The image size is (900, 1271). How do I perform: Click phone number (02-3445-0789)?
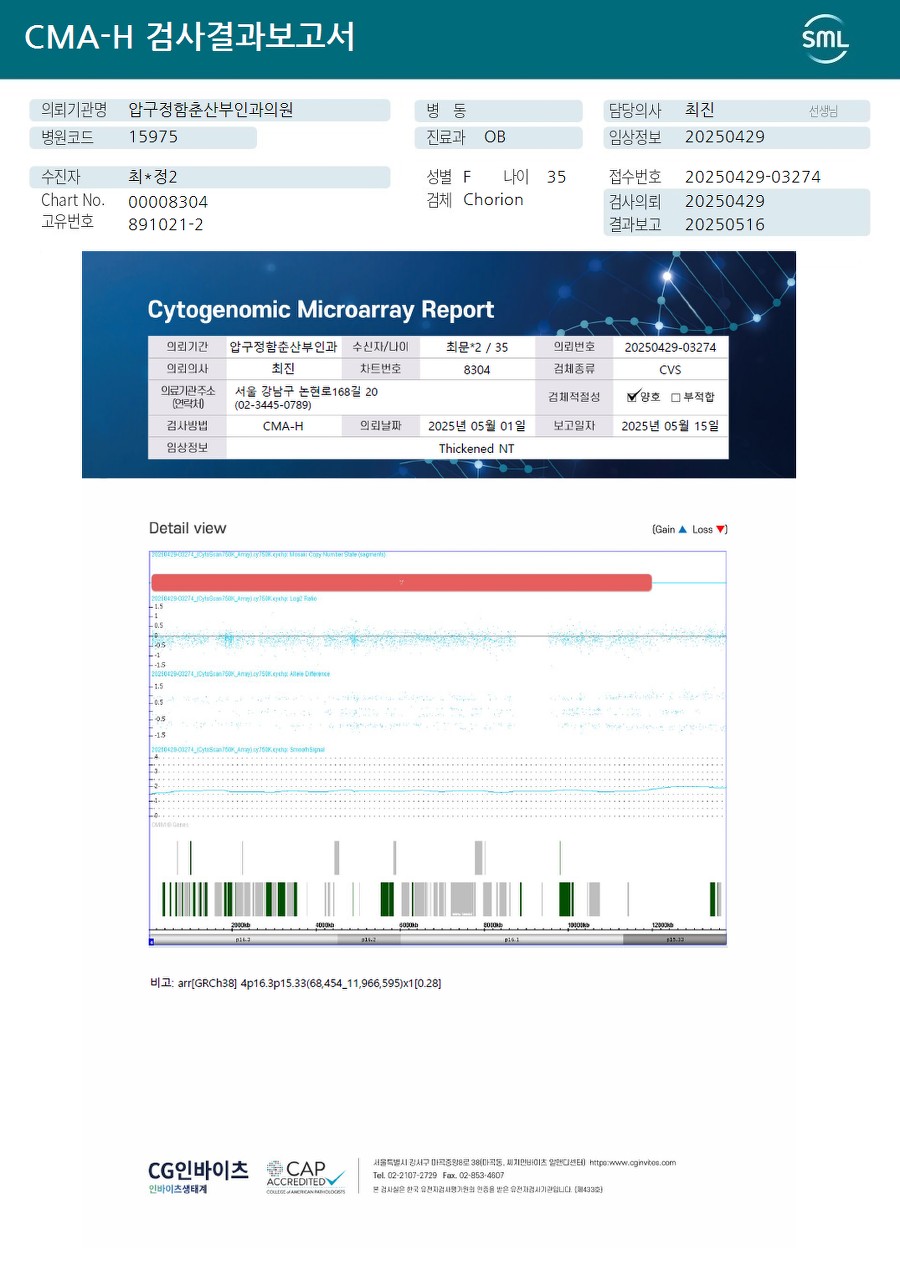(273, 405)
